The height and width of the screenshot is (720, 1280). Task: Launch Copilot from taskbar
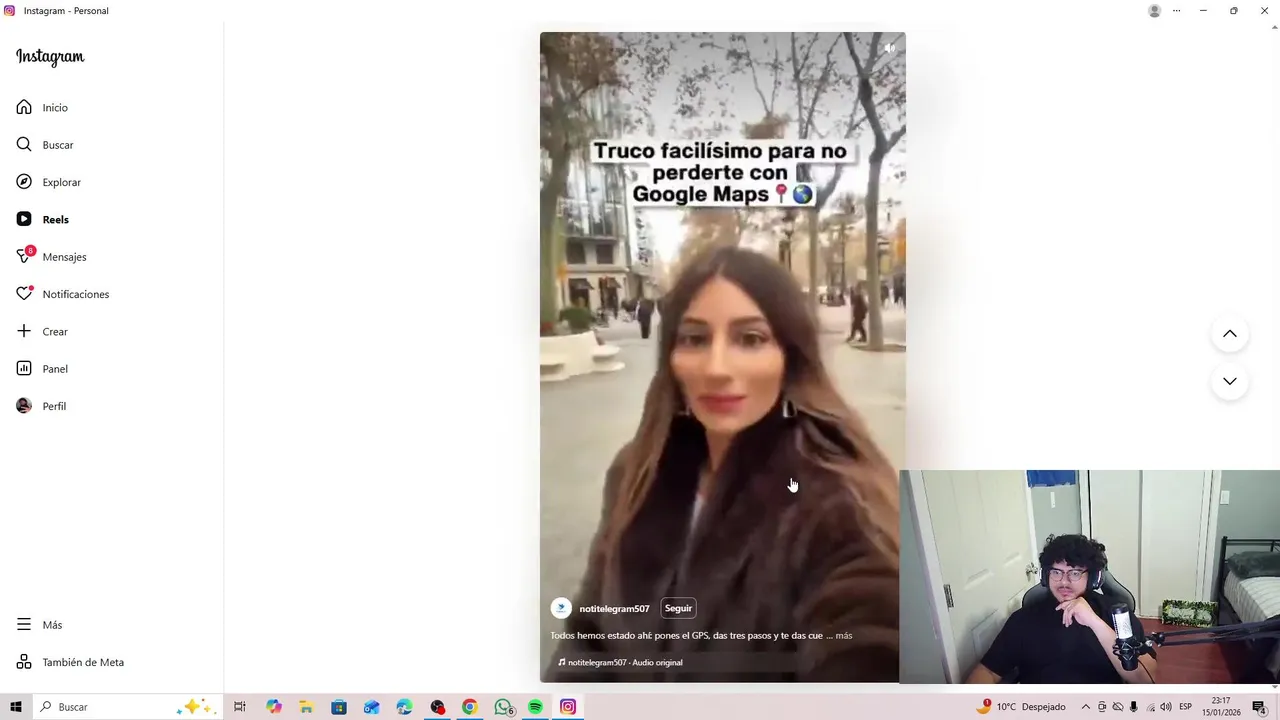[273, 707]
